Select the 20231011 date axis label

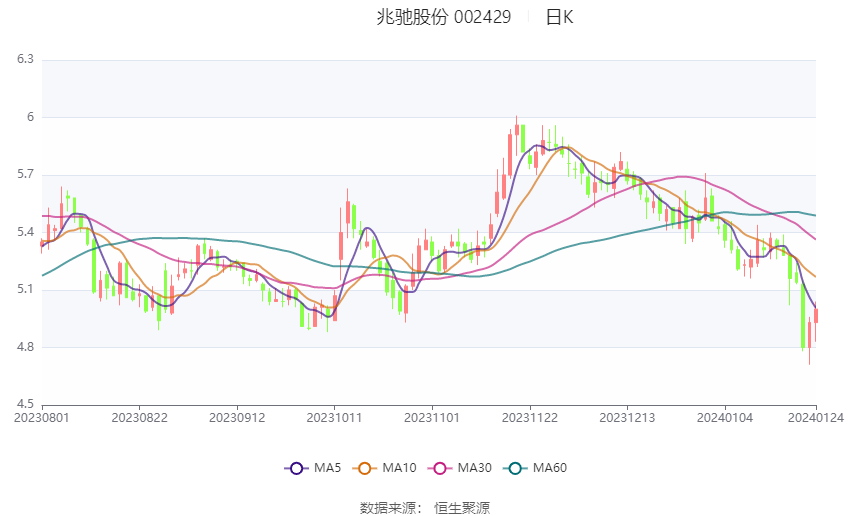[334, 418]
